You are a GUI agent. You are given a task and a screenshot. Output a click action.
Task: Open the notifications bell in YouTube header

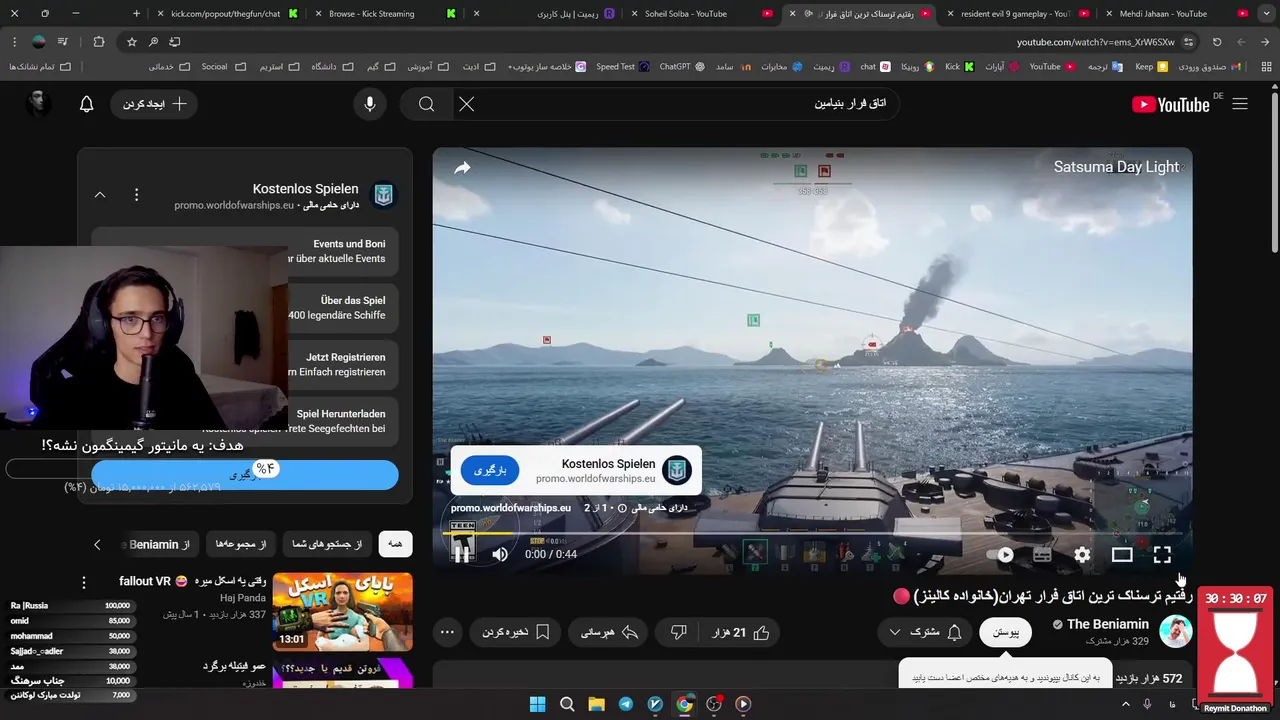87,104
